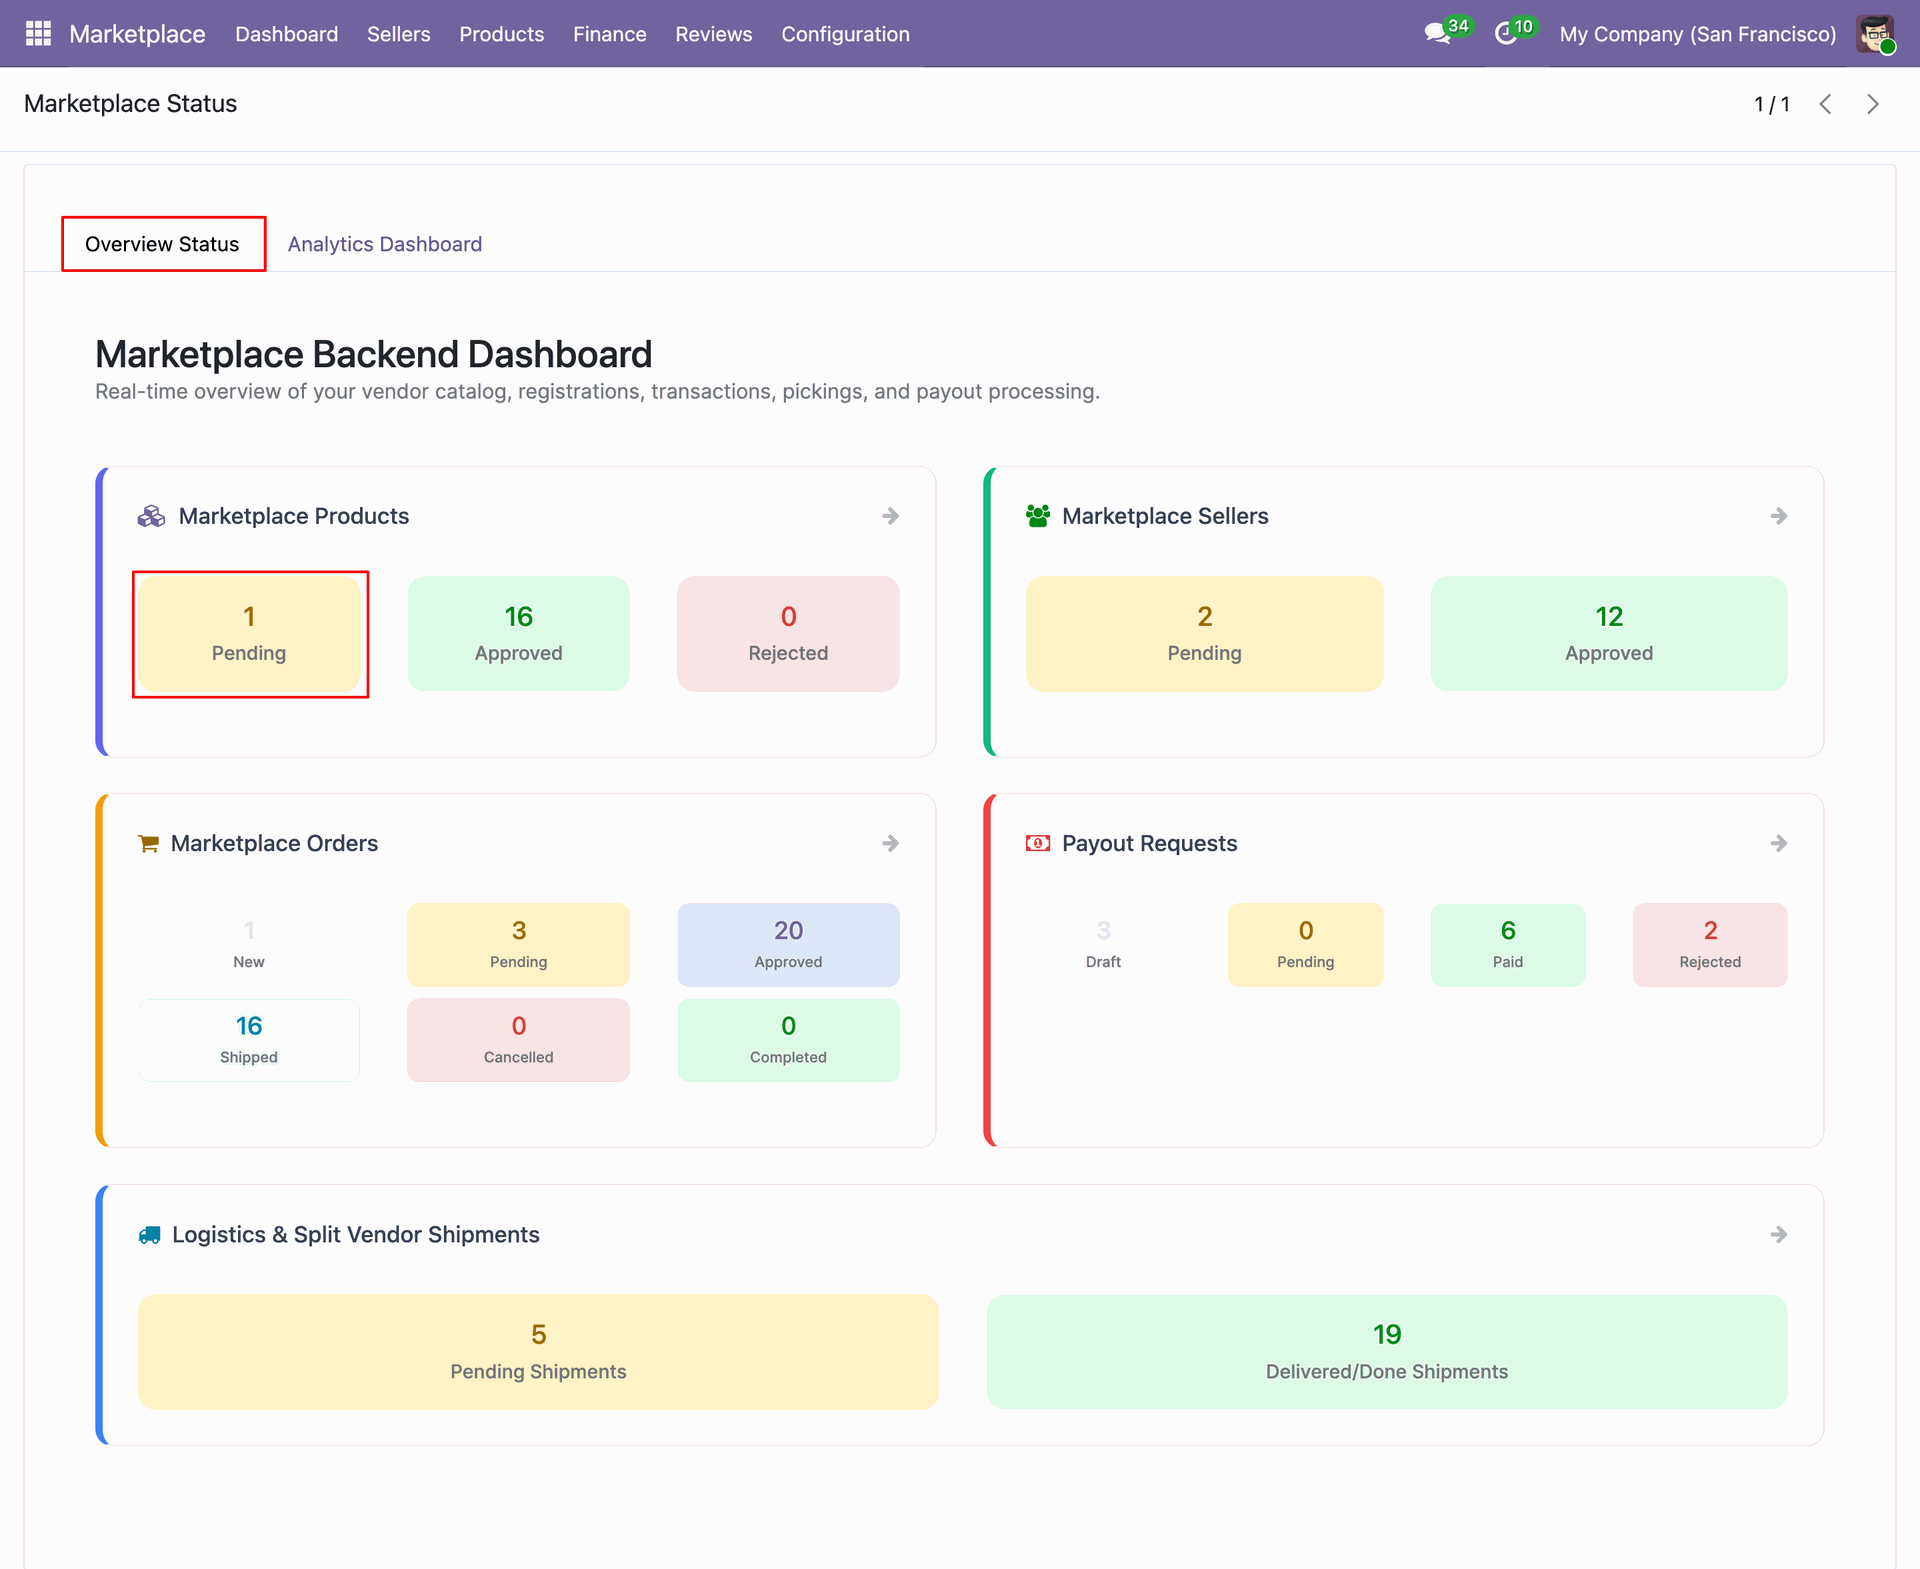Viewport: 1920px width, 1569px height.
Task: Open the 0 Rejected products tile
Action: 788,634
